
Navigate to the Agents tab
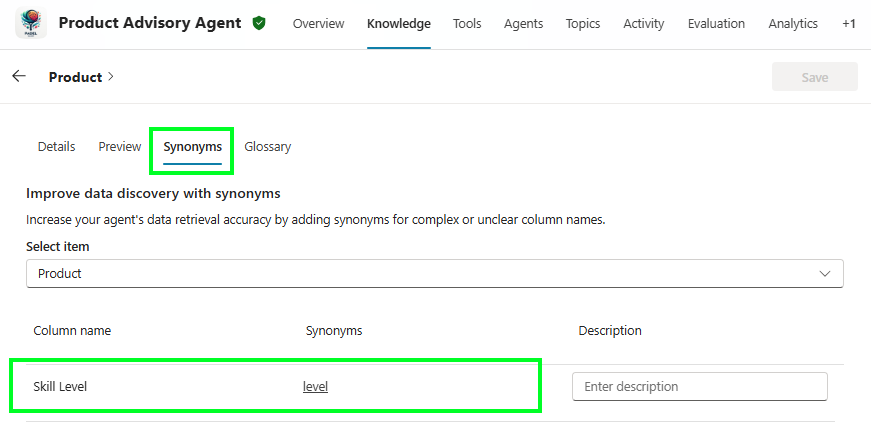524,24
